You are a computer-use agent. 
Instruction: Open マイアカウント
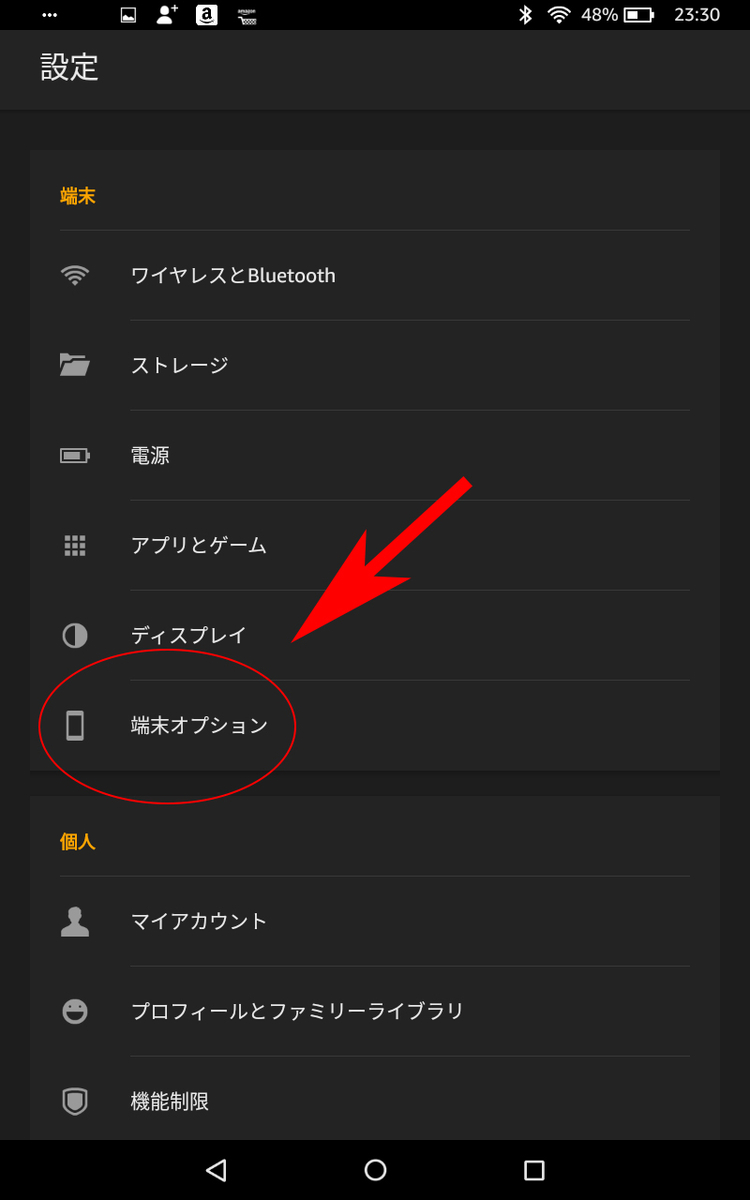coord(375,921)
